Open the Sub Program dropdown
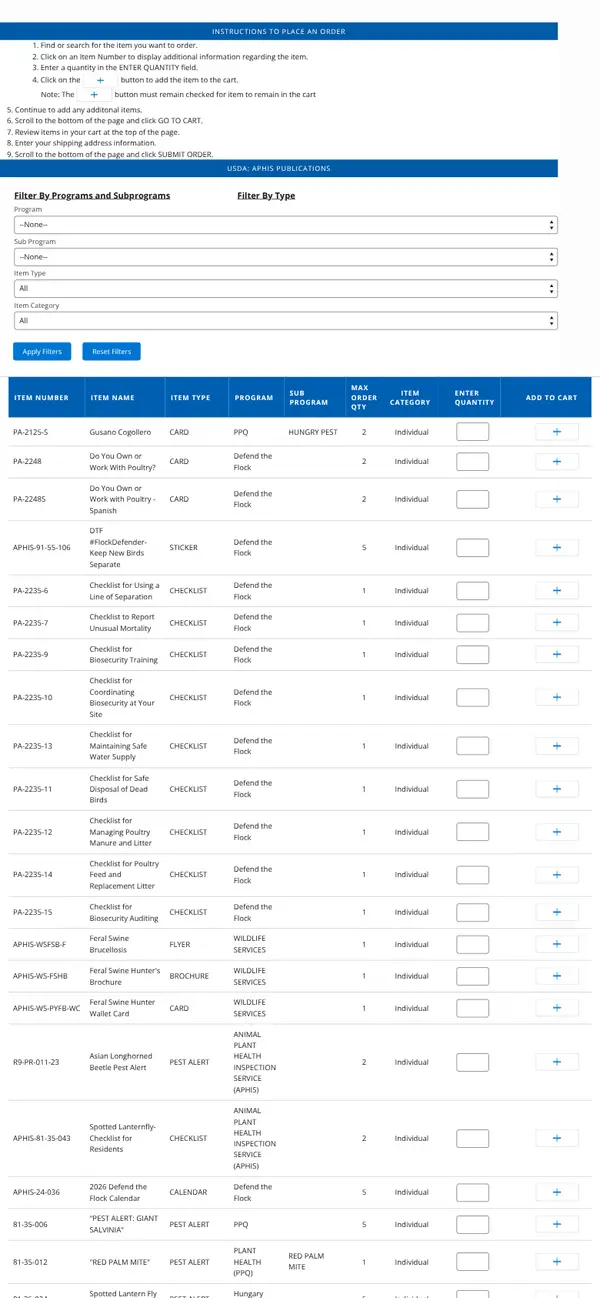600x1298 pixels. (286, 257)
